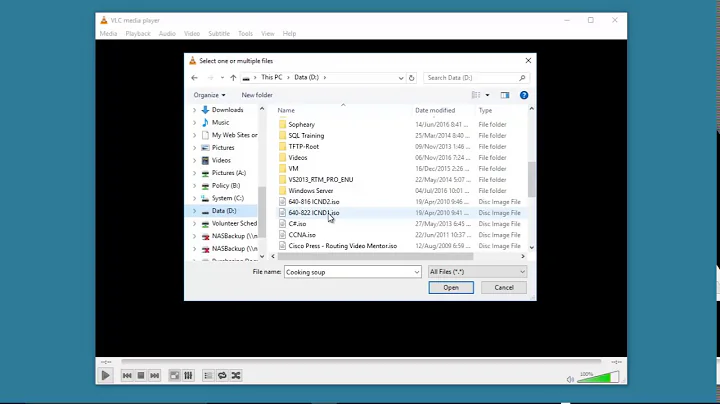This screenshot has width=720, height=404.
Task: Open recent locations dropdown arrow
Action: pos(222,78)
